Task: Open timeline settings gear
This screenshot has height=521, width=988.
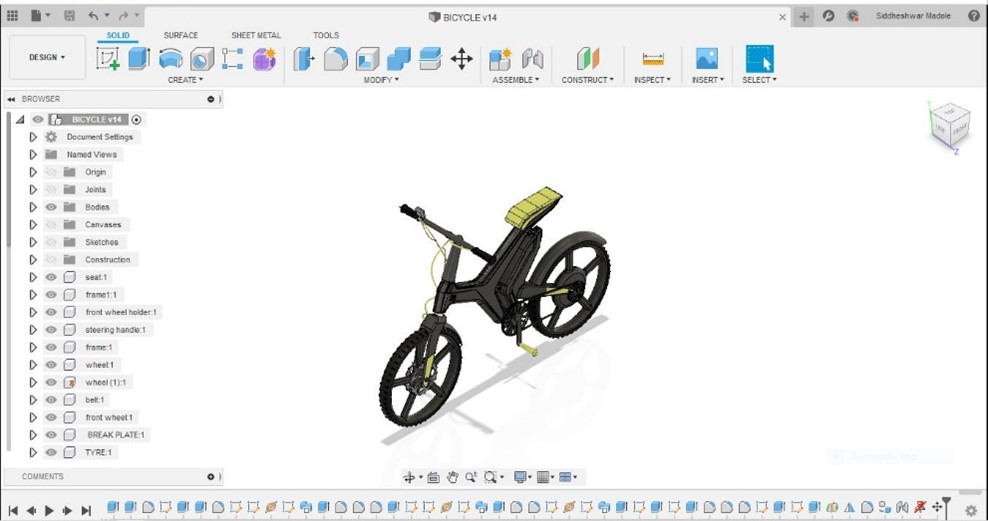Action: tap(971, 509)
